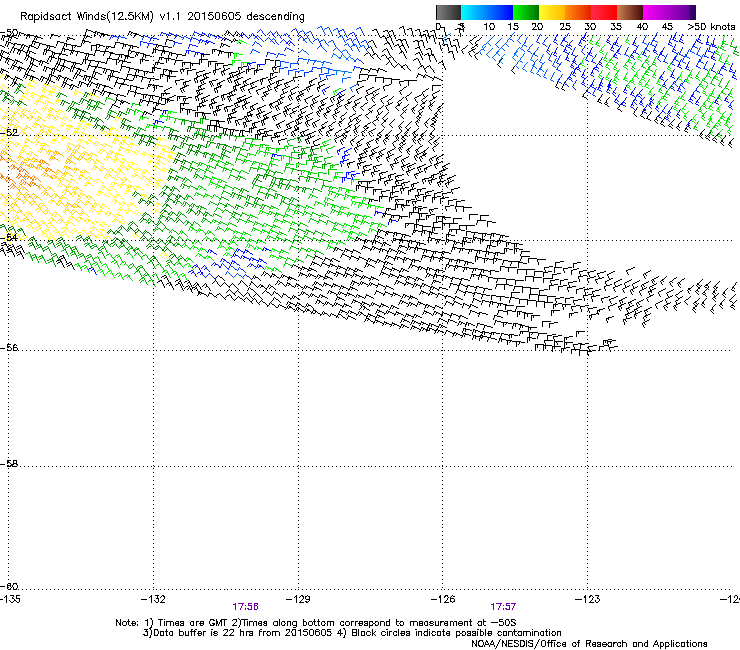Click the gray 0-5 knots legend swatch
Screen dimensions: 740x650
click(448, 12)
